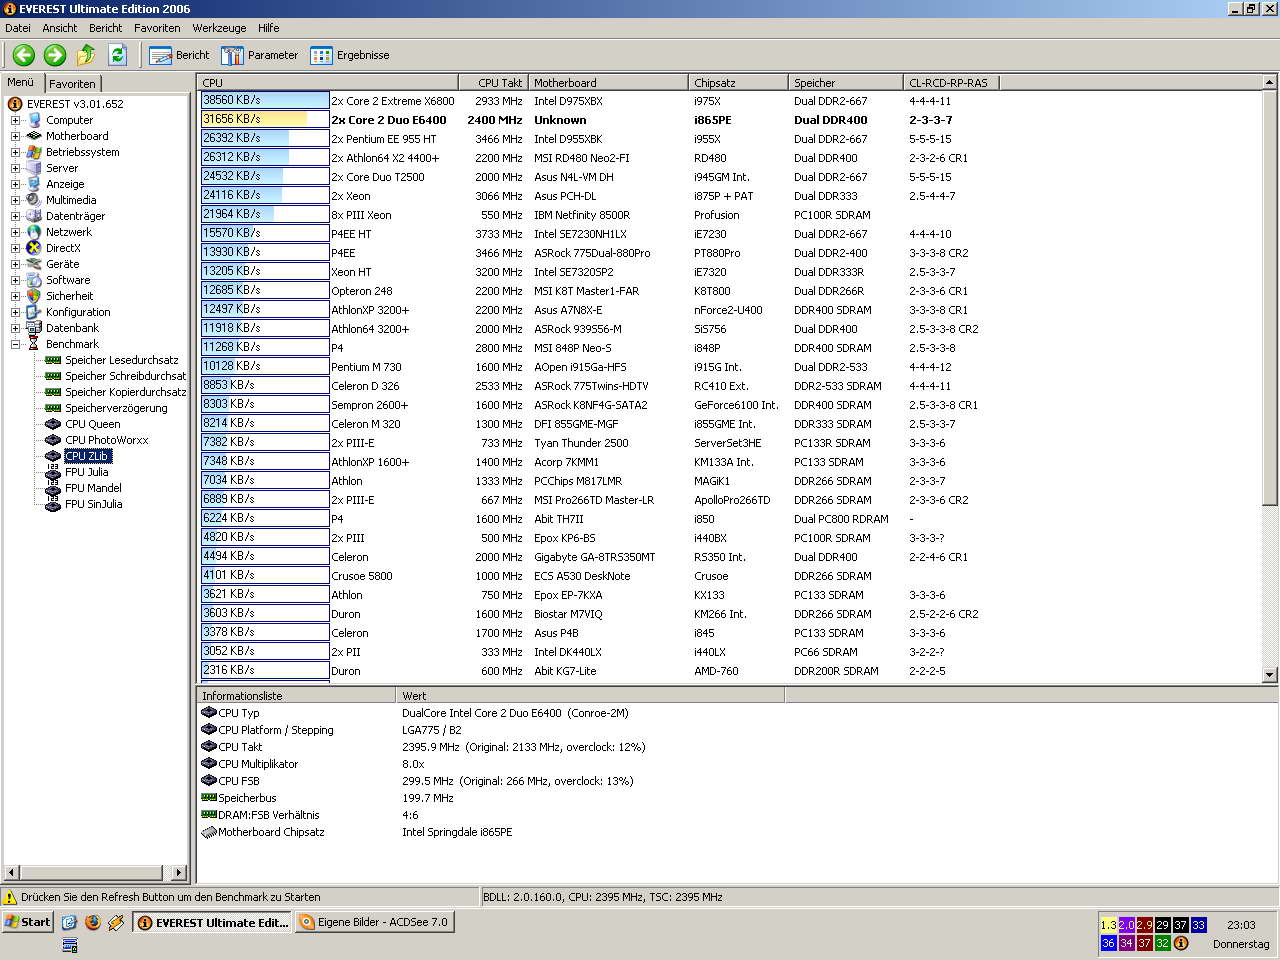Viewport: 1280px width, 960px height.
Task: Open the Bericht menu in menu bar
Action: point(106,28)
